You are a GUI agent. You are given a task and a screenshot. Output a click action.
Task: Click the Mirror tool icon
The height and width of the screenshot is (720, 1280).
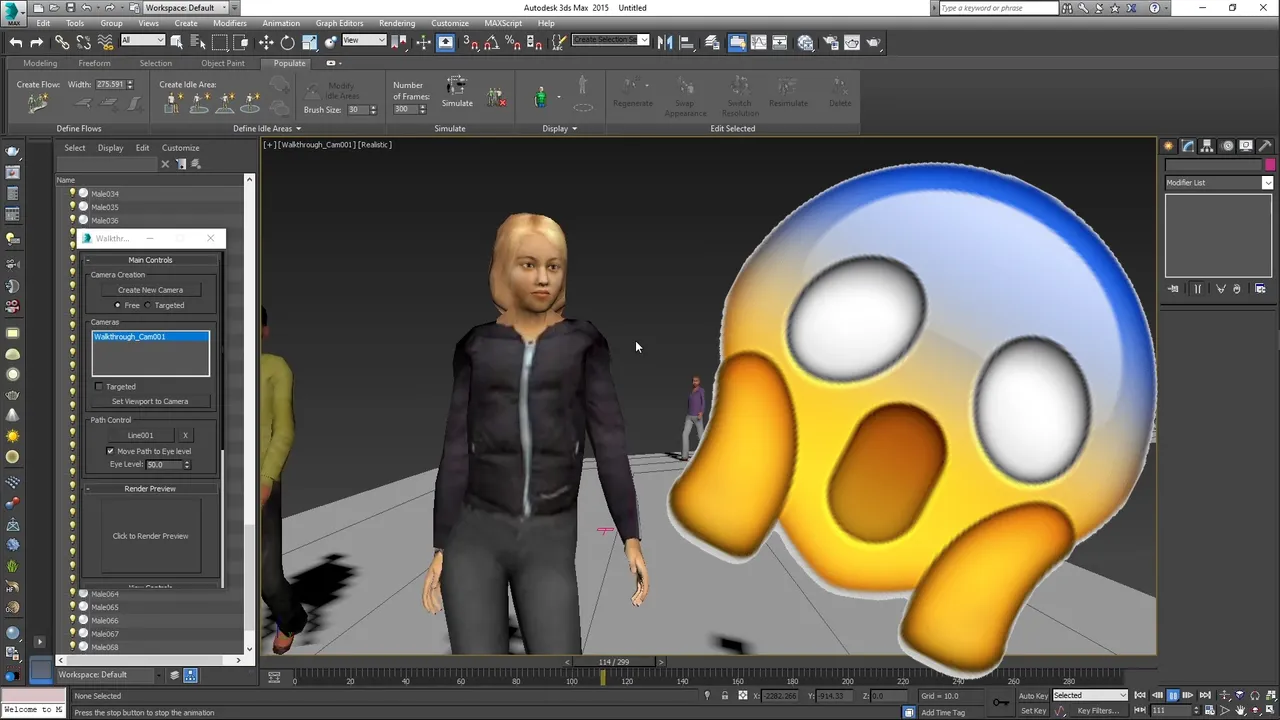click(667, 42)
